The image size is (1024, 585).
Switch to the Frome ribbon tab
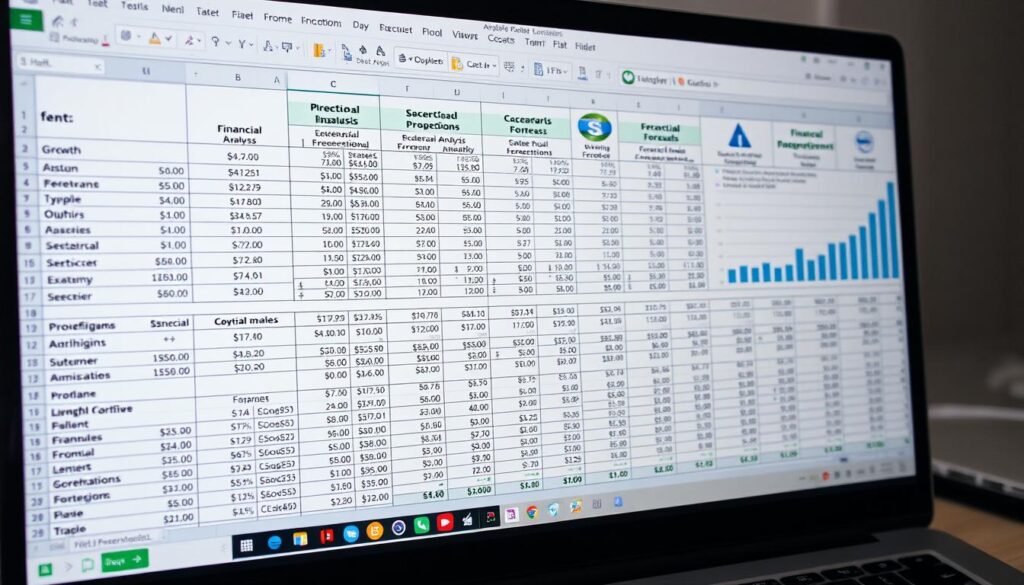point(277,18)
